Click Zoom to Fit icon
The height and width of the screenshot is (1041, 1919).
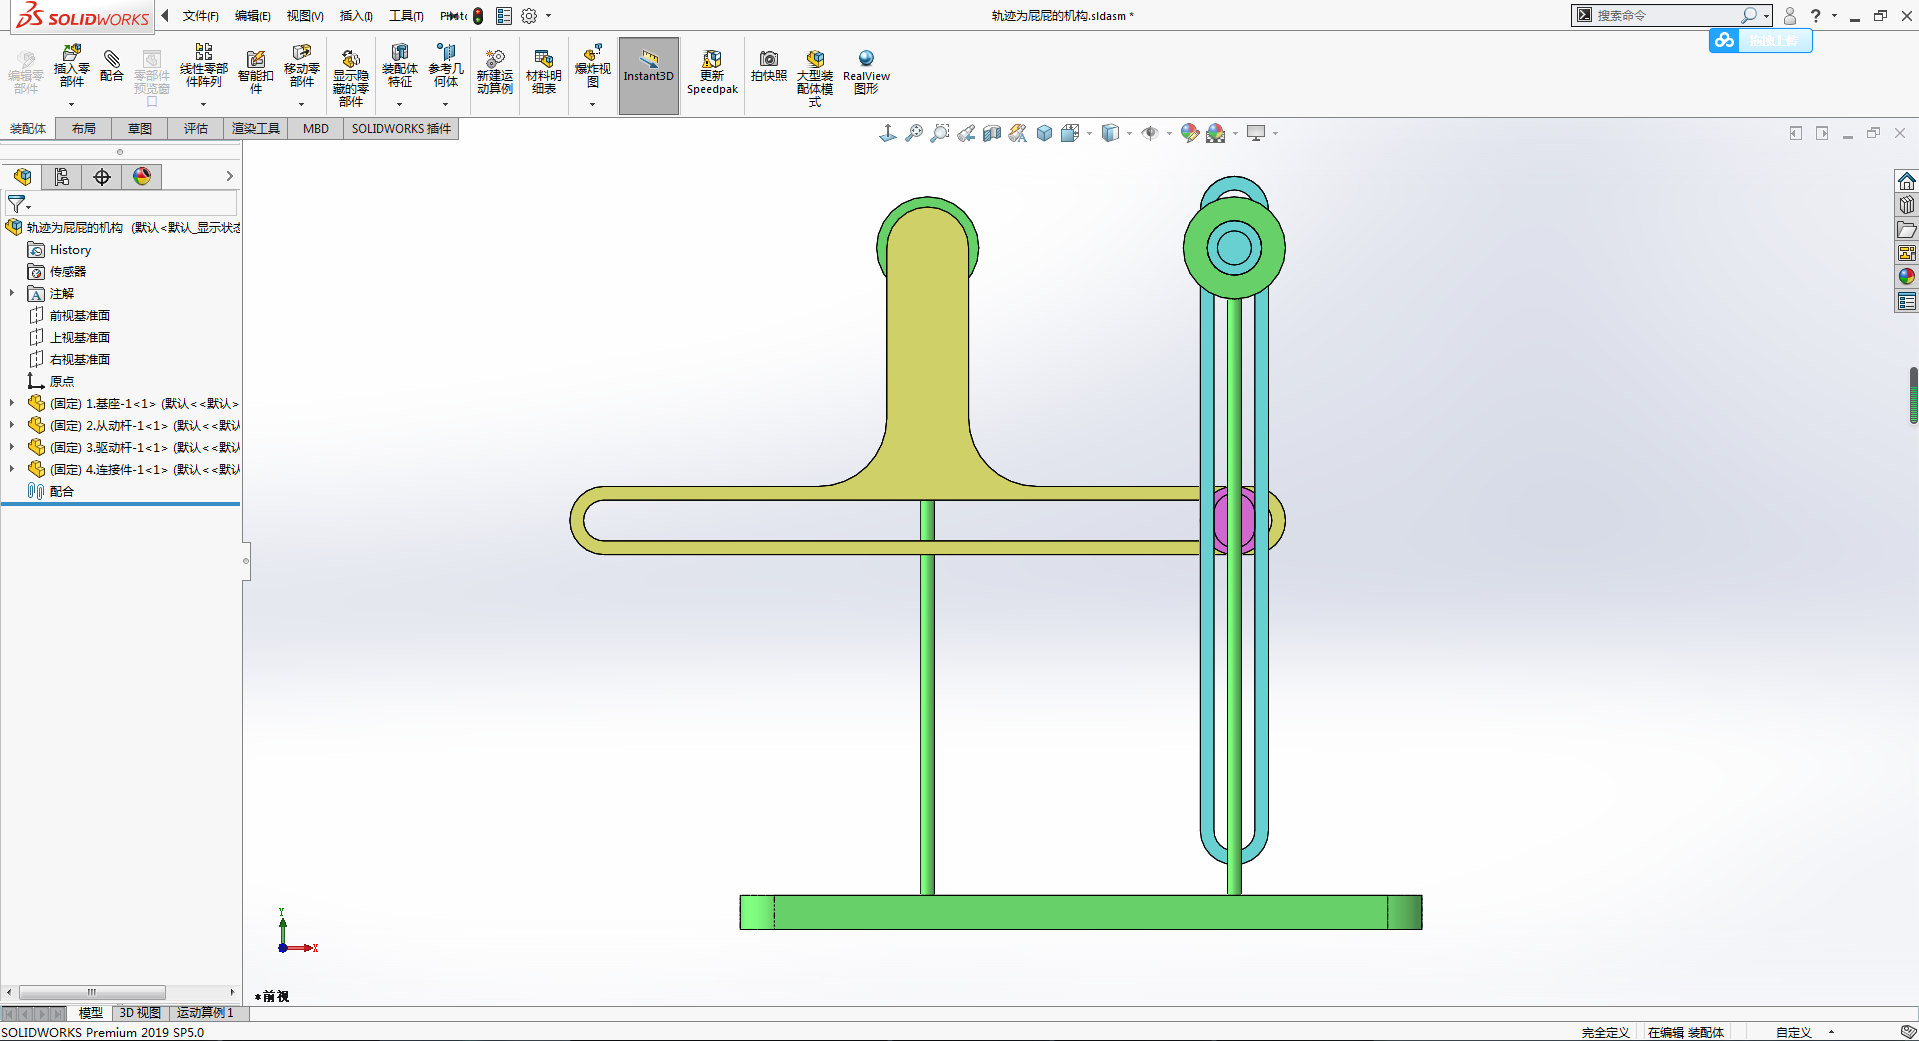913,133
